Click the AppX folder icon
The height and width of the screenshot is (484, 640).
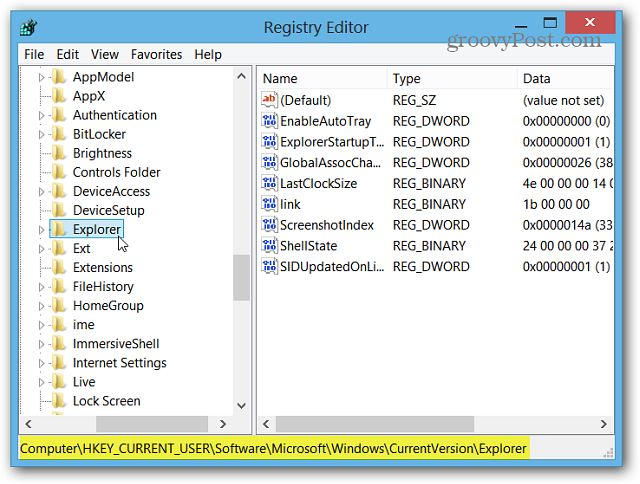pos(60,96)
